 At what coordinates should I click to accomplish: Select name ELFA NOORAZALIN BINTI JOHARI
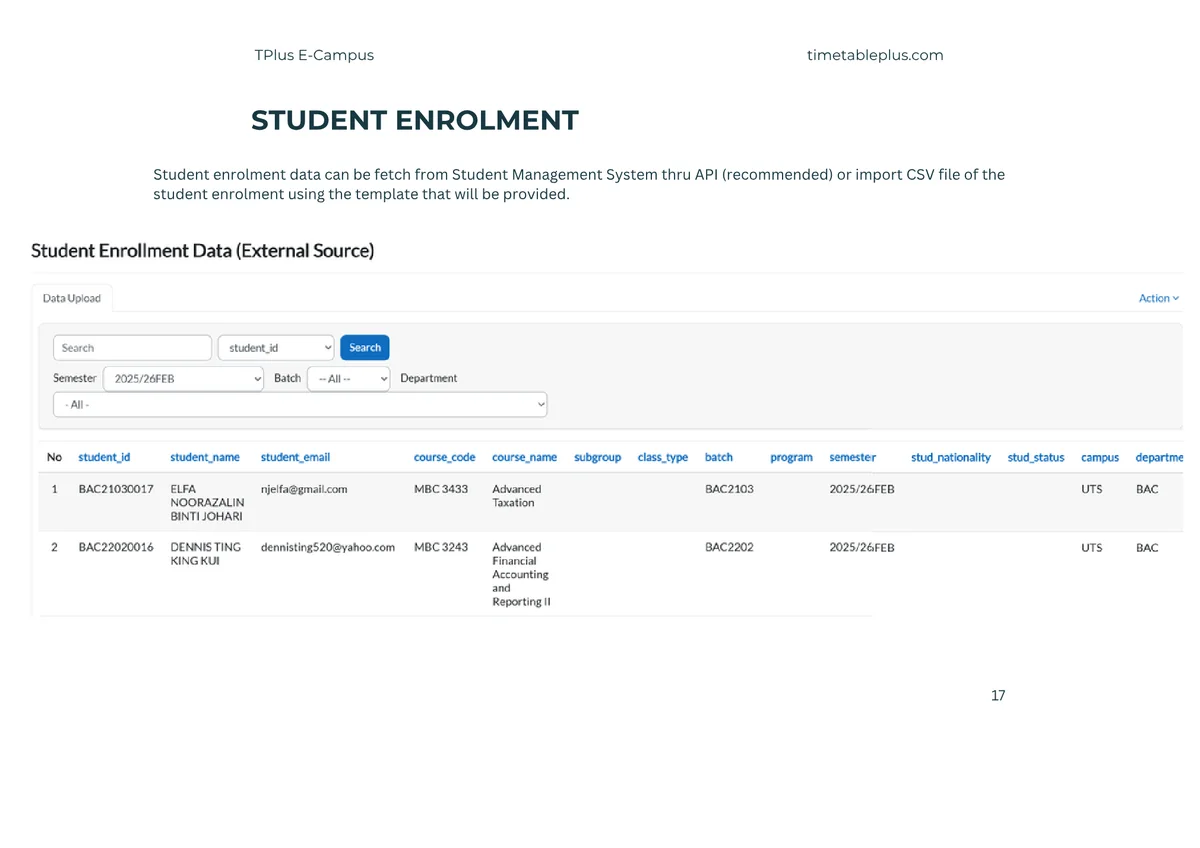click(x=207, y=503)
